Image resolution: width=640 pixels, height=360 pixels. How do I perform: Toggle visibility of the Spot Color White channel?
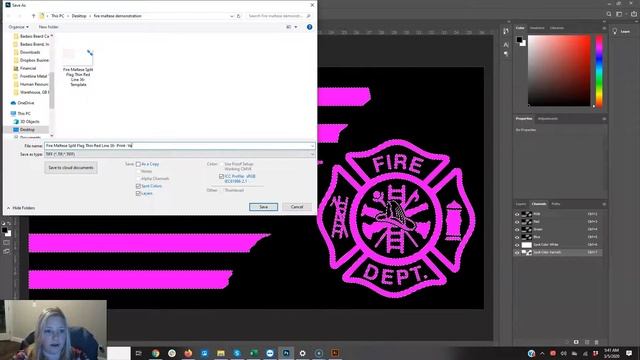pos(517,245)
